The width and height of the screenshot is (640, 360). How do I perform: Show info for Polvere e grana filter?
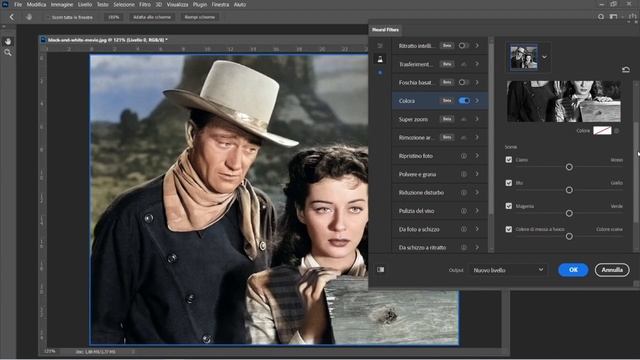tap(464, 174)
